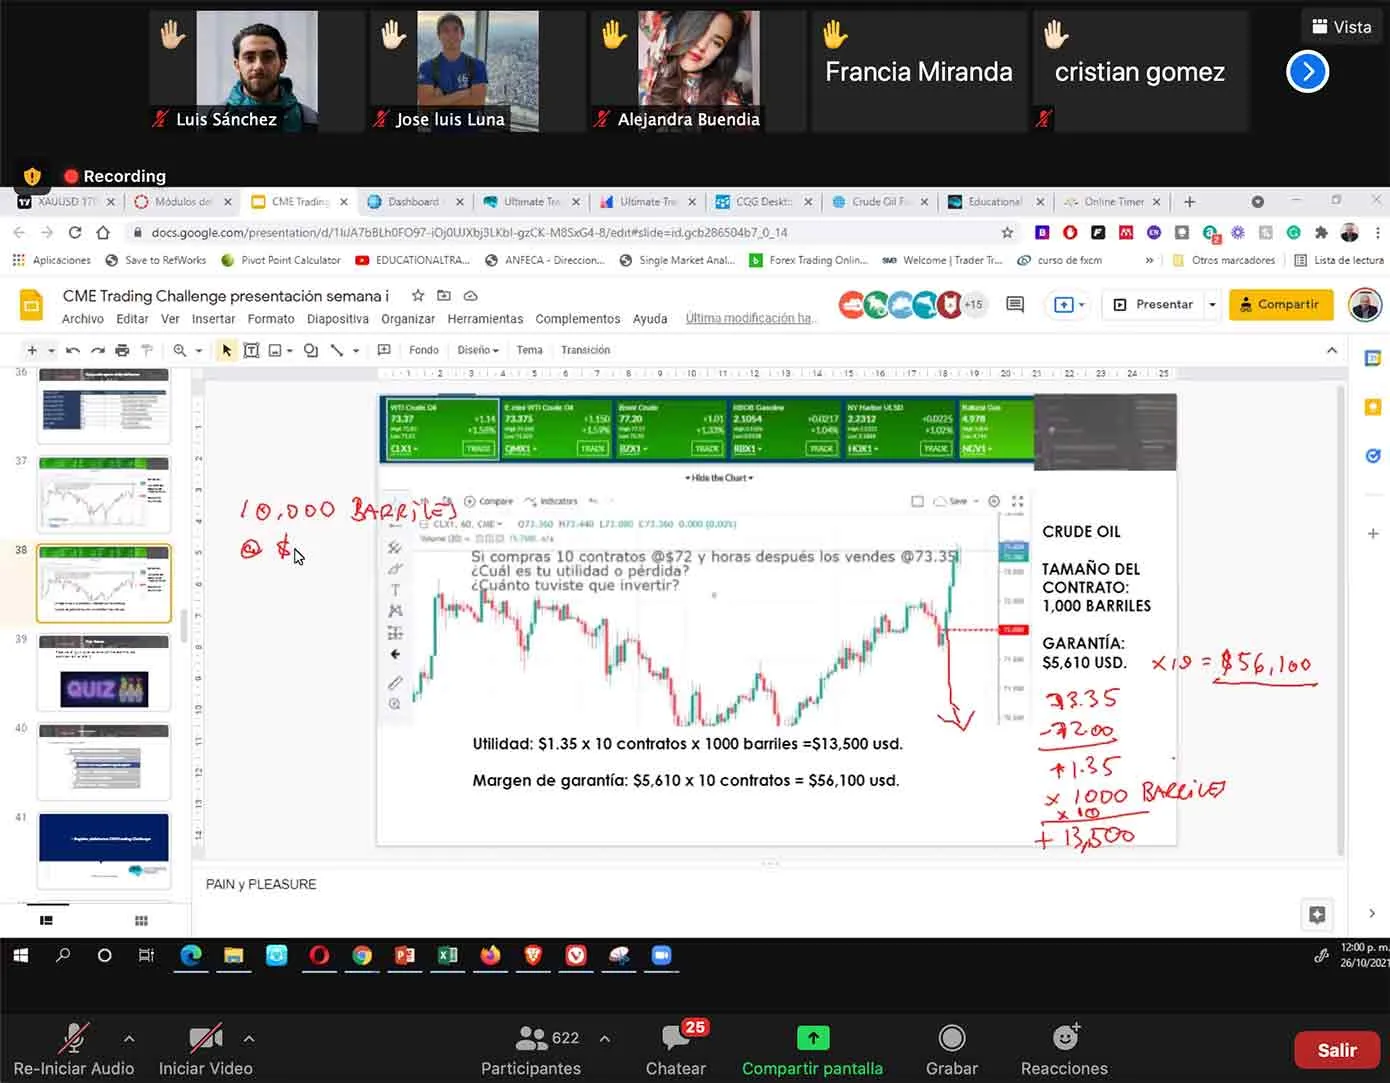The width and height of the screenshot is (1390, 1083).
Task: Click the zoom magnifier in Slides toolbar
Action: (x=180, y=350)
